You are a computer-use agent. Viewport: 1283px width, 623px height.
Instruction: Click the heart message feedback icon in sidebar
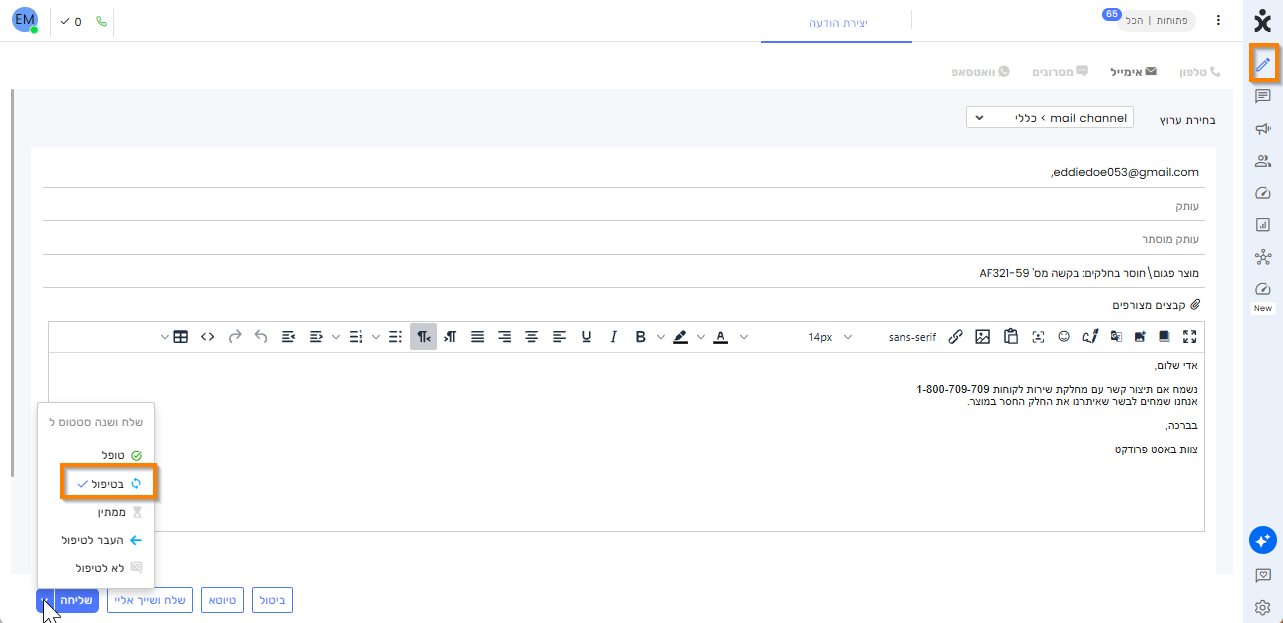(1263, 575)
